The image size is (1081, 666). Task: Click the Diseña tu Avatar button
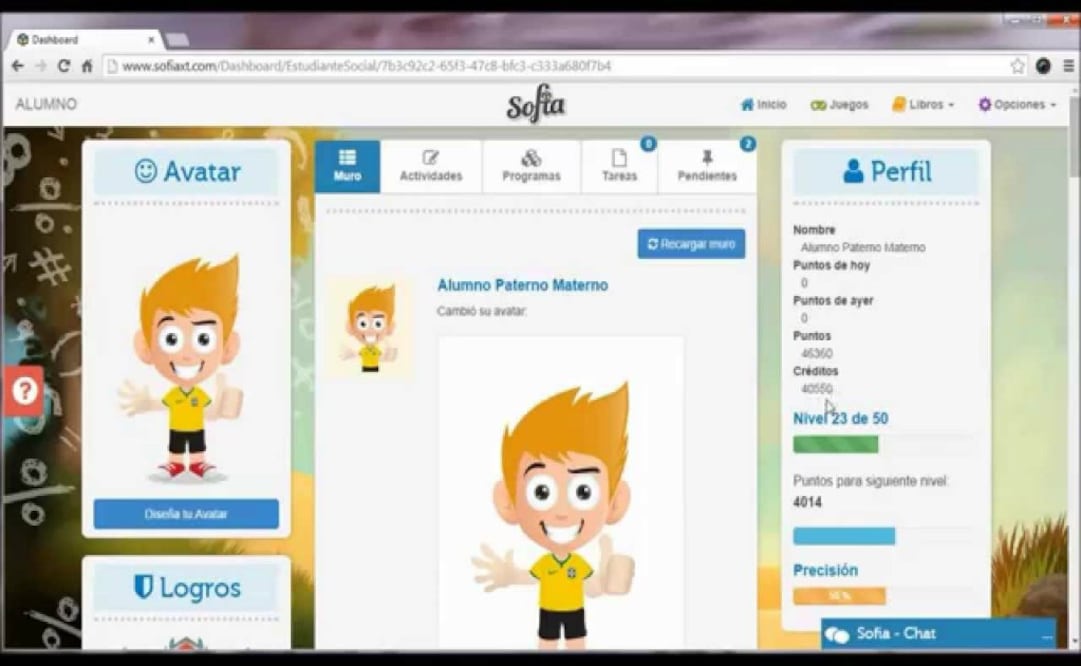coord(186,513)
